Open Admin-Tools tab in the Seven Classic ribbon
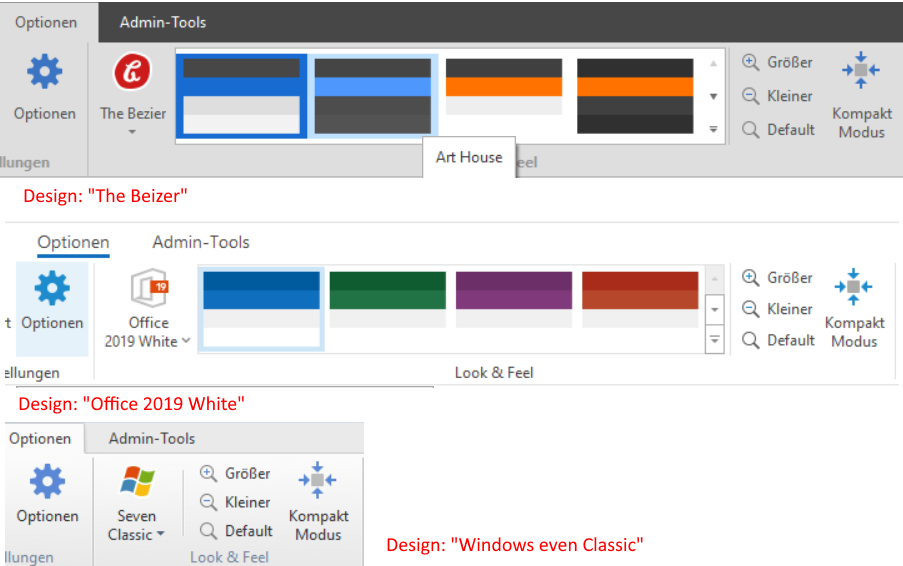Screen dimensions: 903x566 (152, 438)
